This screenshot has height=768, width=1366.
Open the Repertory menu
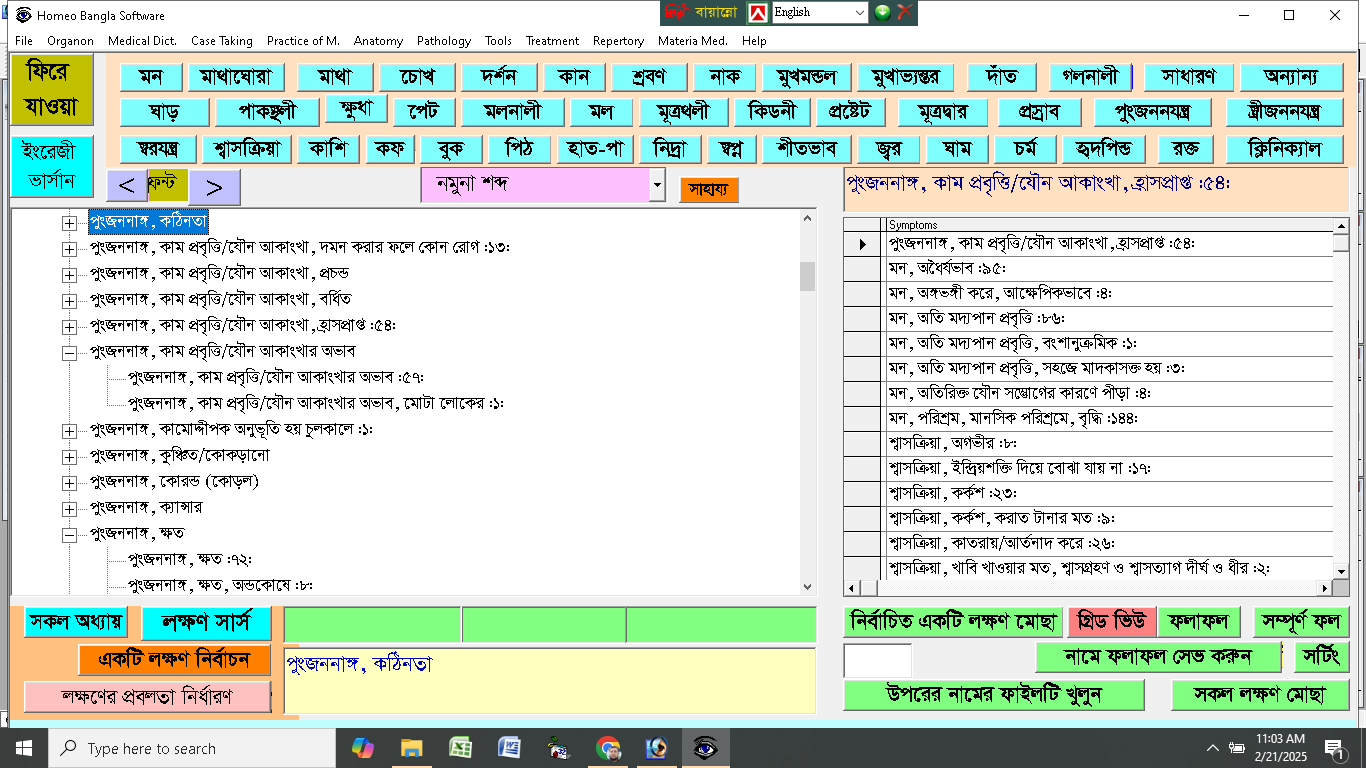tap(618, 41)
